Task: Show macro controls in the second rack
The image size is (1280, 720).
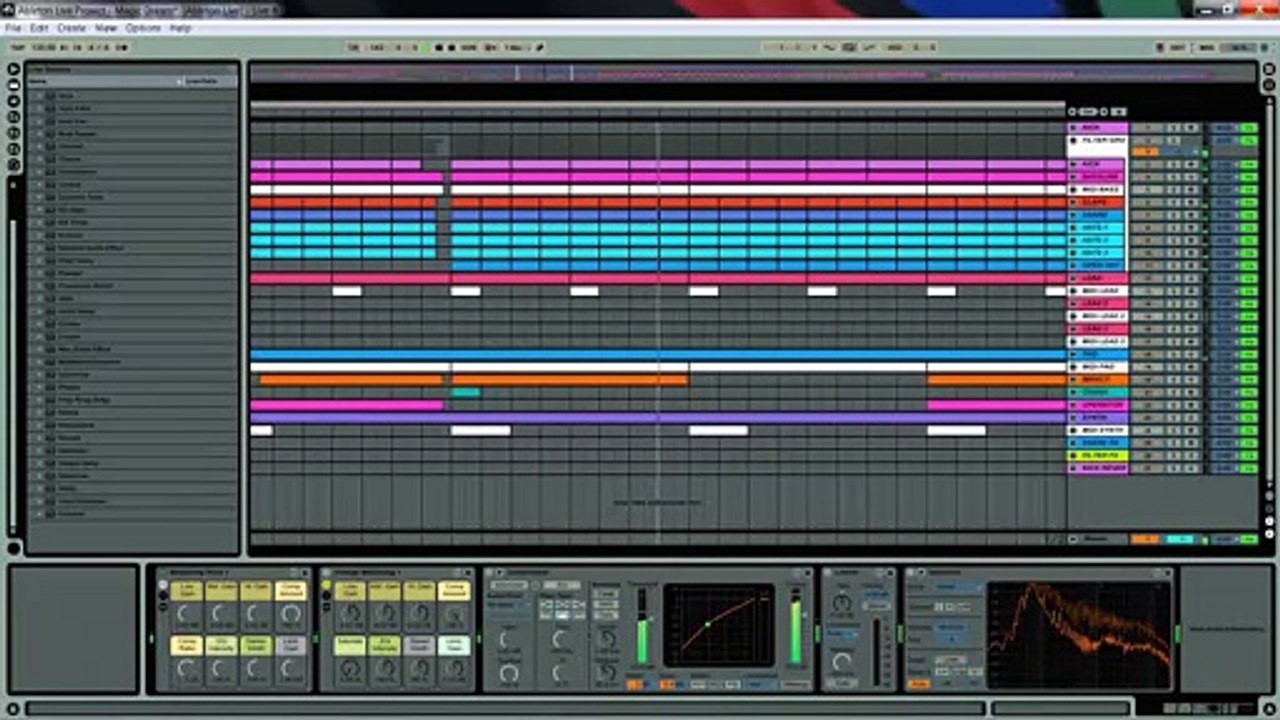Action: (x=324, y=586)
